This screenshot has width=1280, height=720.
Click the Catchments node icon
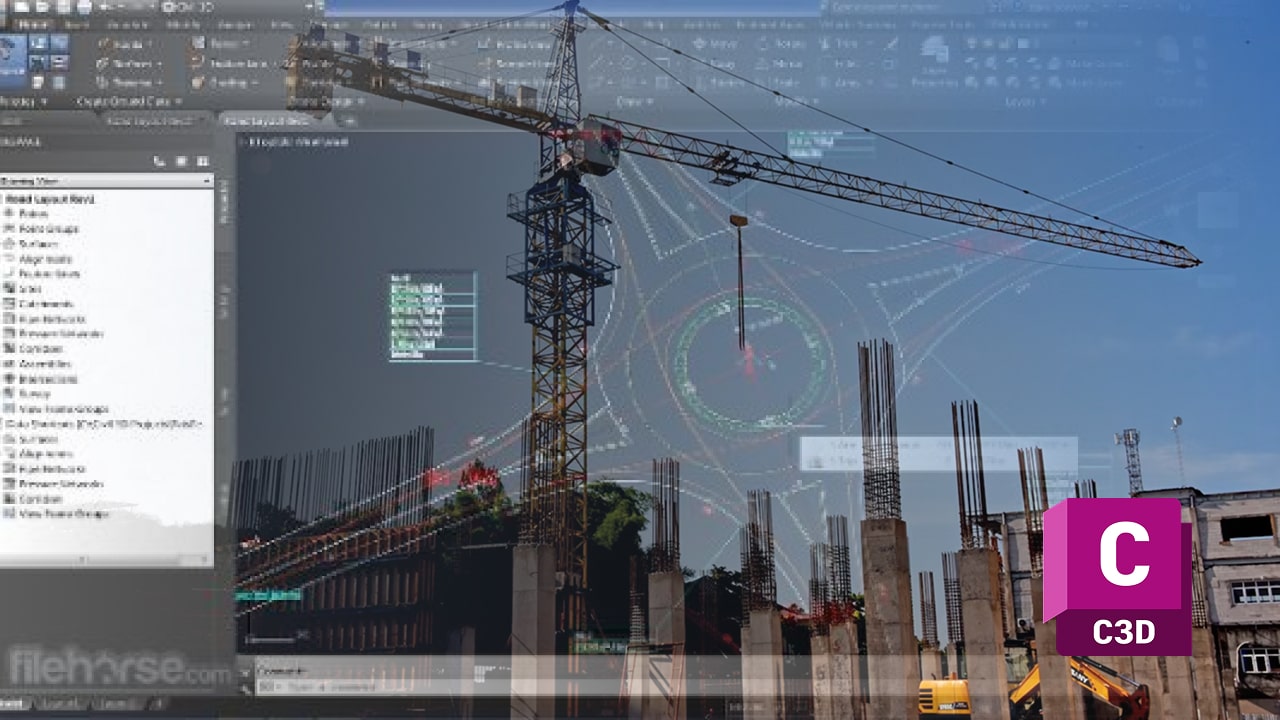tap(9, 304)
